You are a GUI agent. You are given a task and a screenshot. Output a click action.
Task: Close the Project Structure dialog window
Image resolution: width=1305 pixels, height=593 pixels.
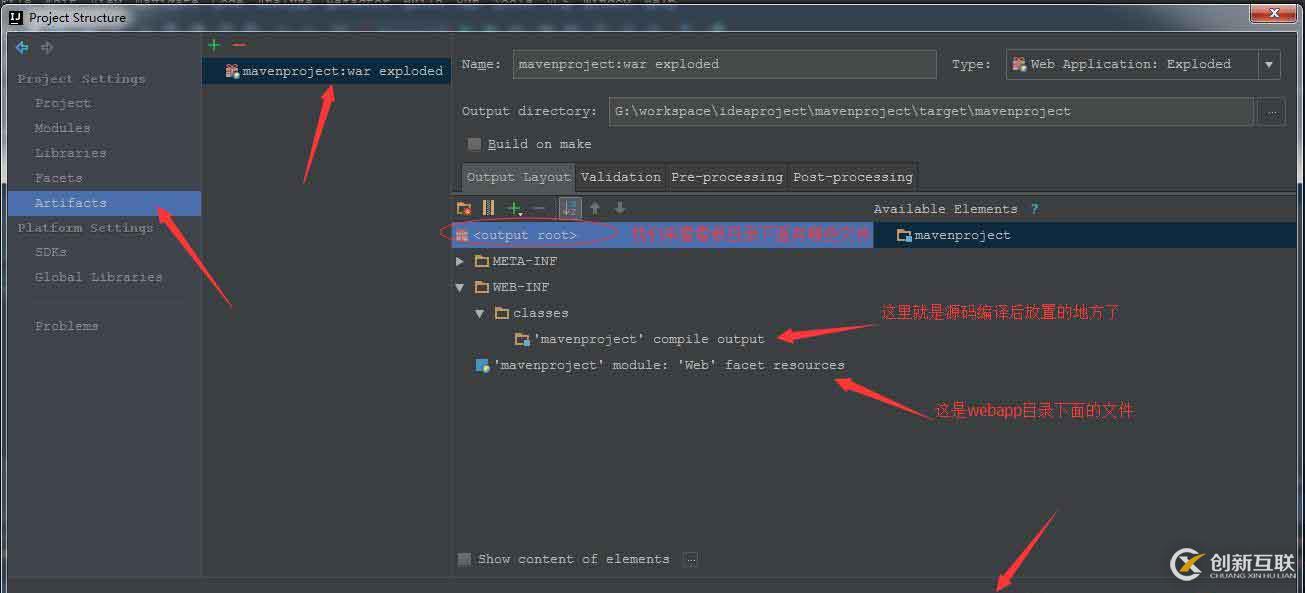coord(1272,13)
